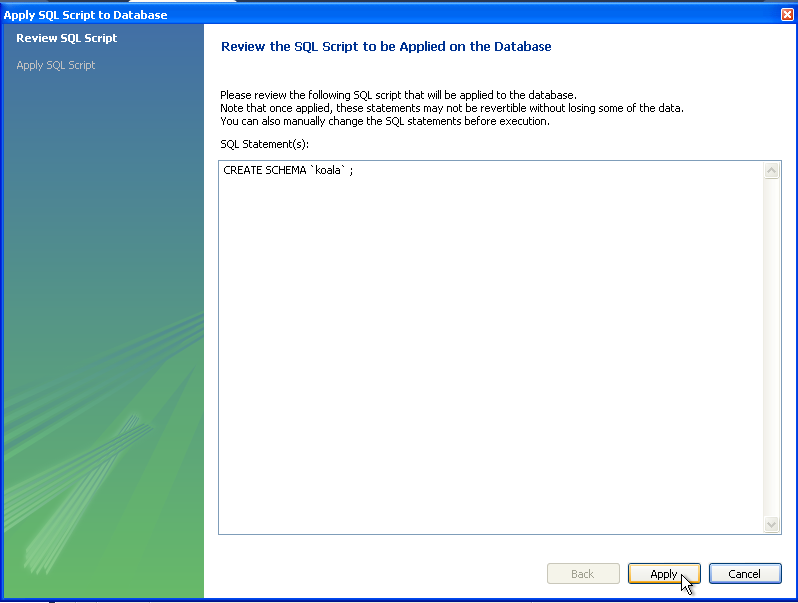The image size is (798, 603).
Task: Click the 'Please review the following' instruction line
Action: (398, 95)
